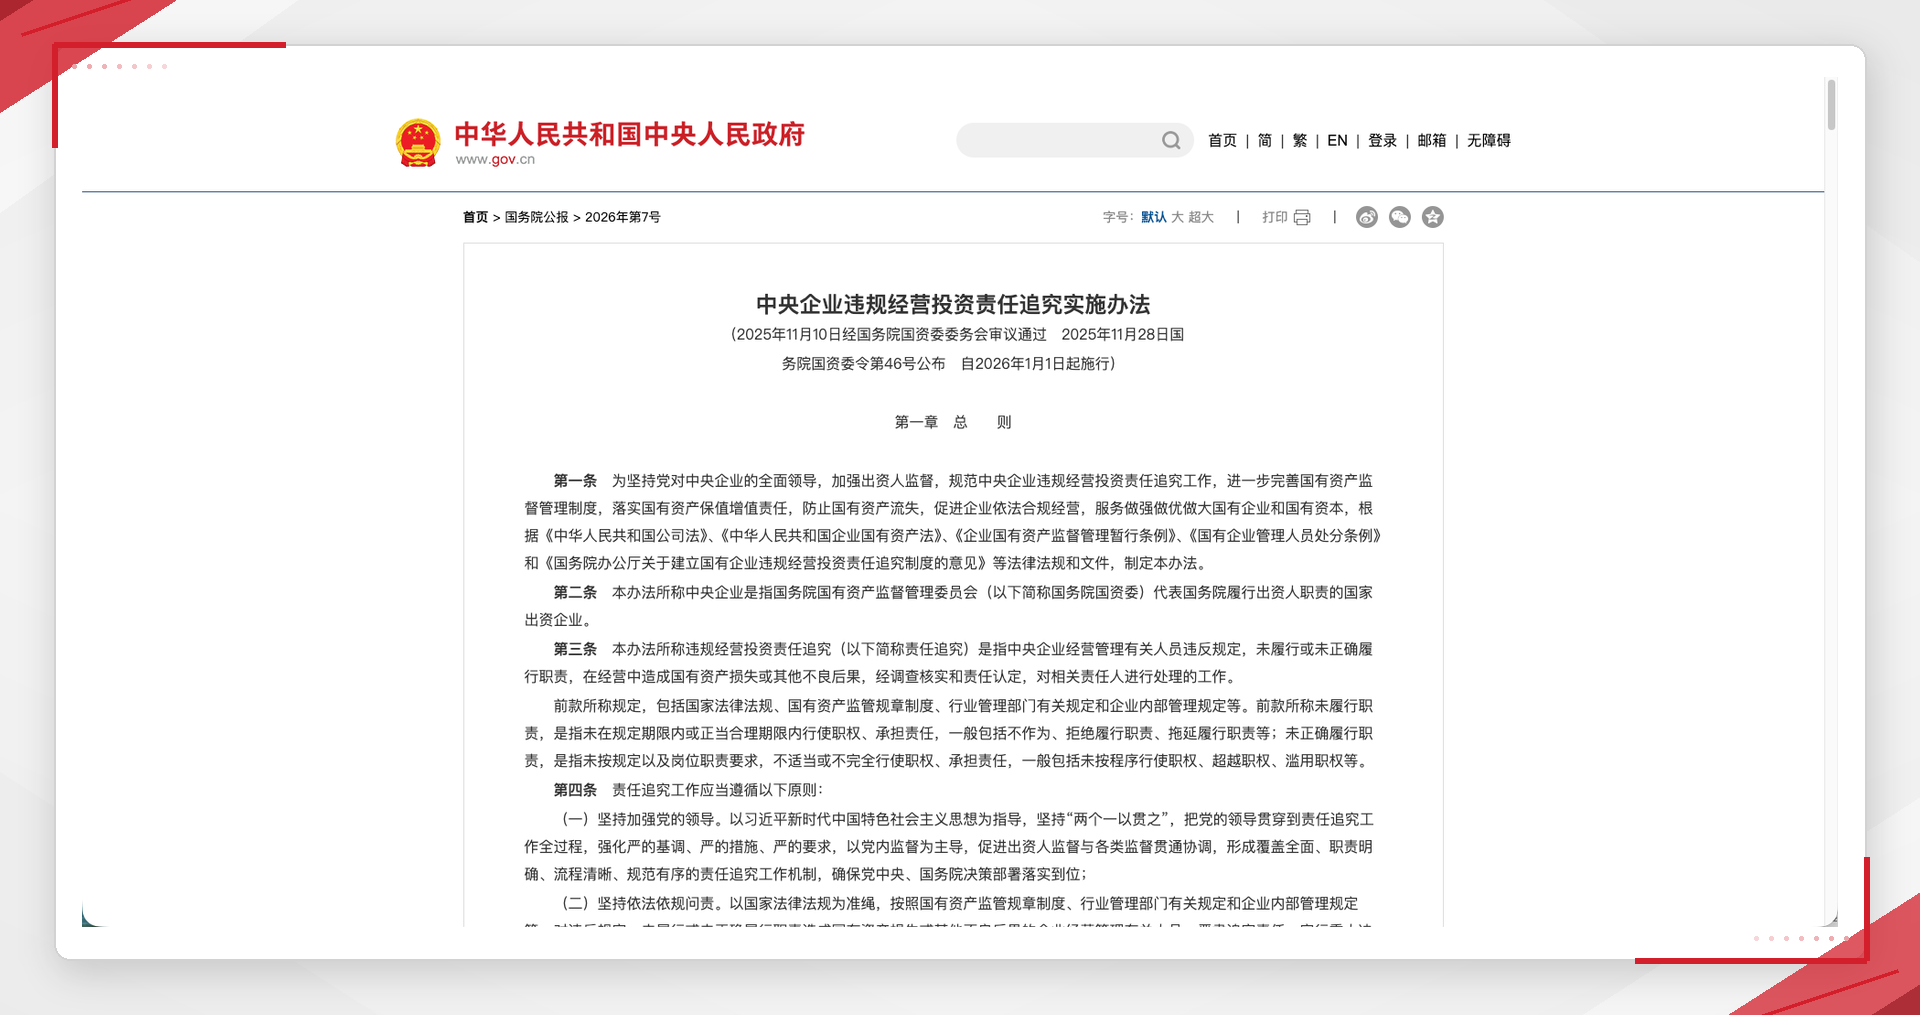The width and height of the screenshot is (1920, 1015).
Task: Click the search magnifier icon
Action: (1171, 140)
